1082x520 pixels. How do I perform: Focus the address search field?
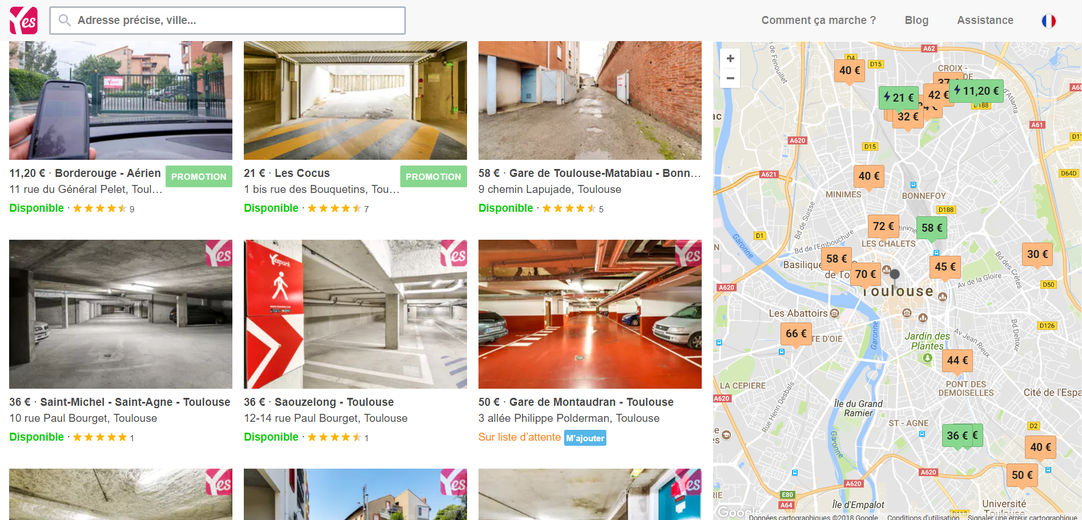[228, 21]
